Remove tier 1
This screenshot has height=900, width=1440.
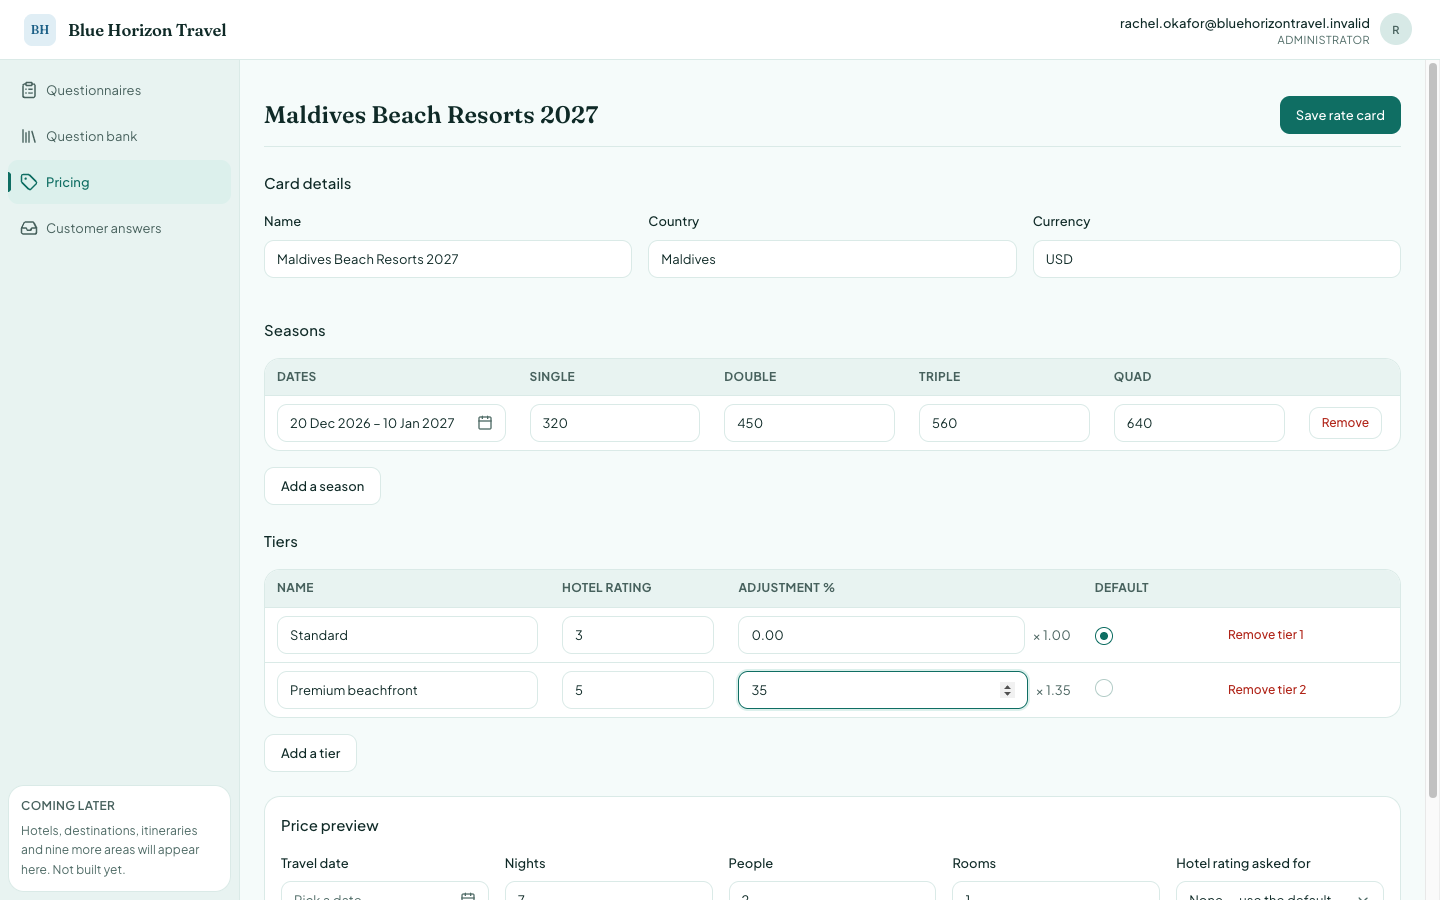tap(1266, 635)
